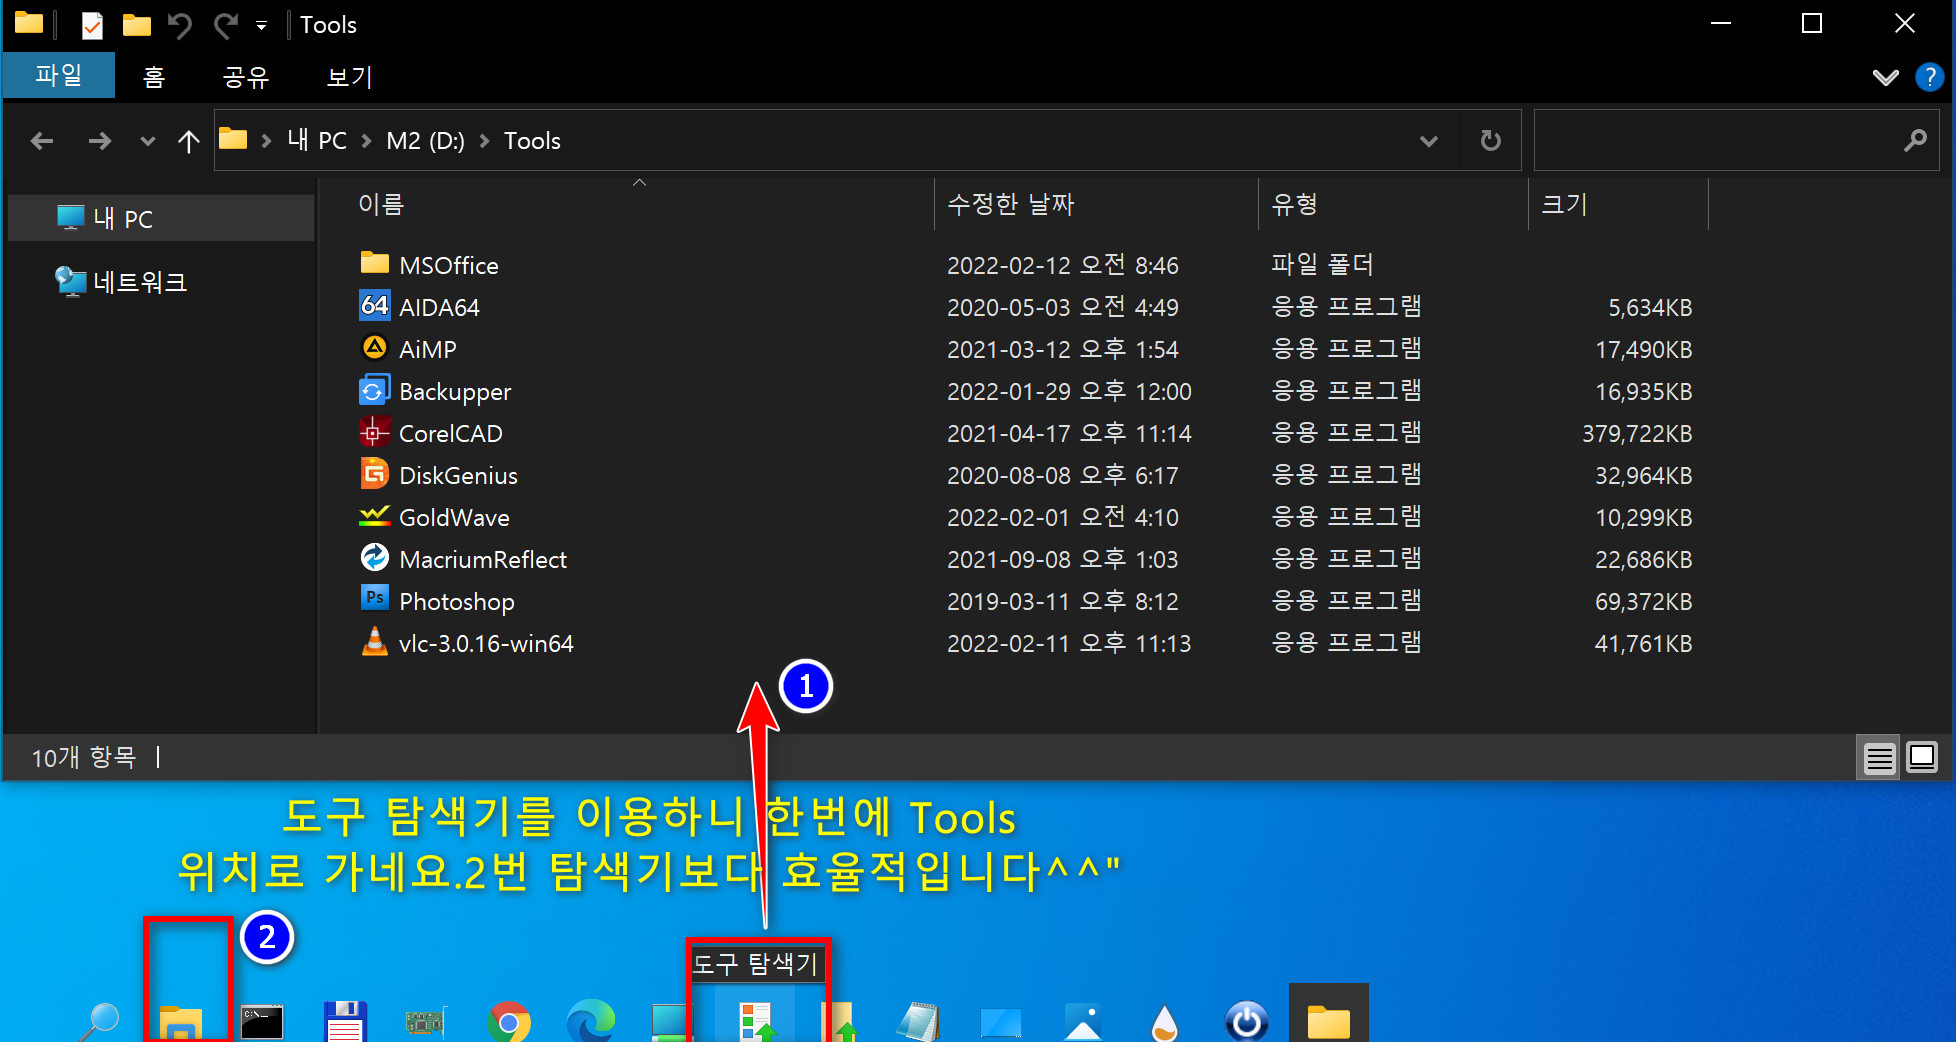Open the taskbar magnifier search icon
Viewport: 1956px width, 1042px height.
tap(100, 1020)
